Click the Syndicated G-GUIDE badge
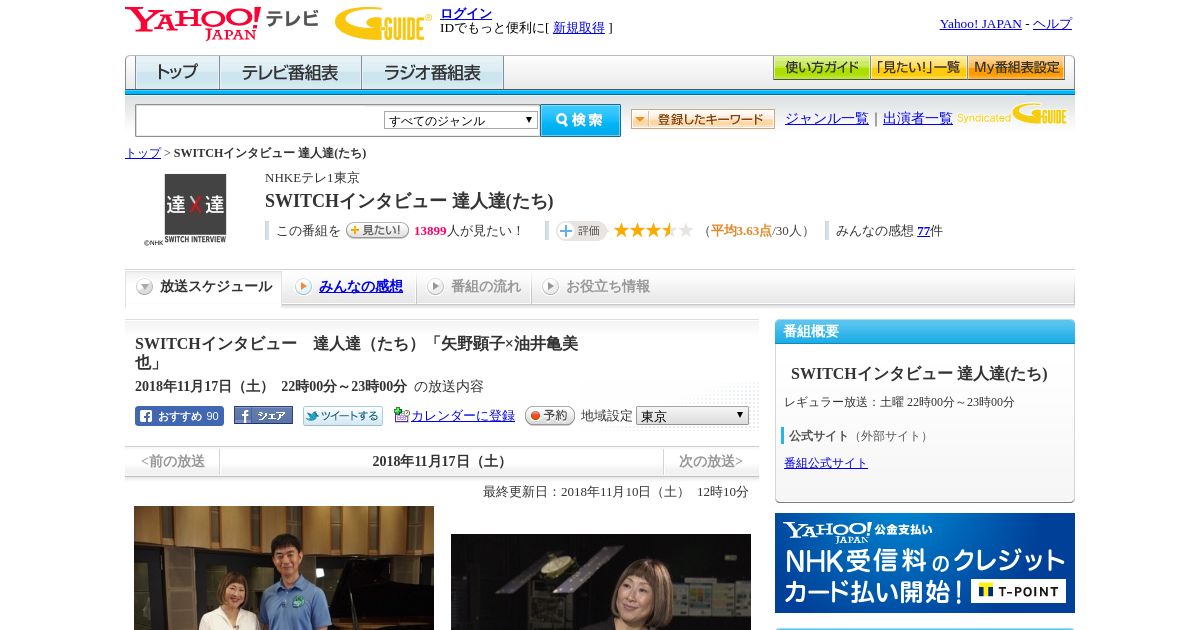1200x630 pixels. 1012,115
